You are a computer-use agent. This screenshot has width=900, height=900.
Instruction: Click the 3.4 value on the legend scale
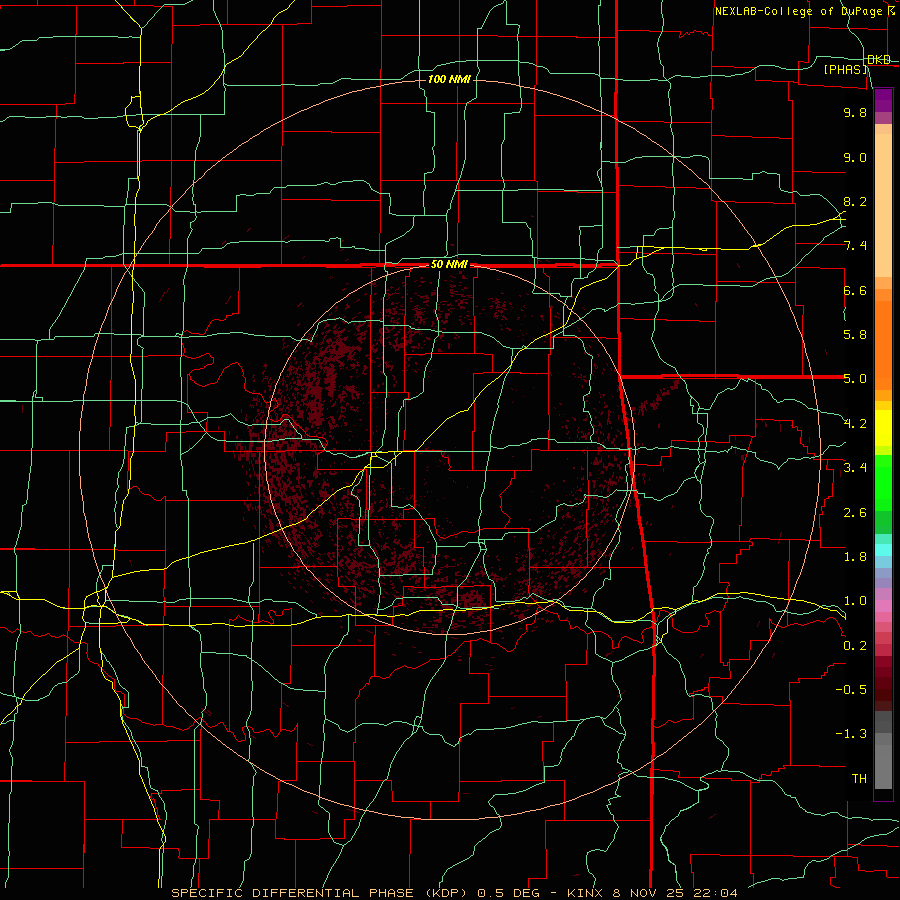click(855, 468)
